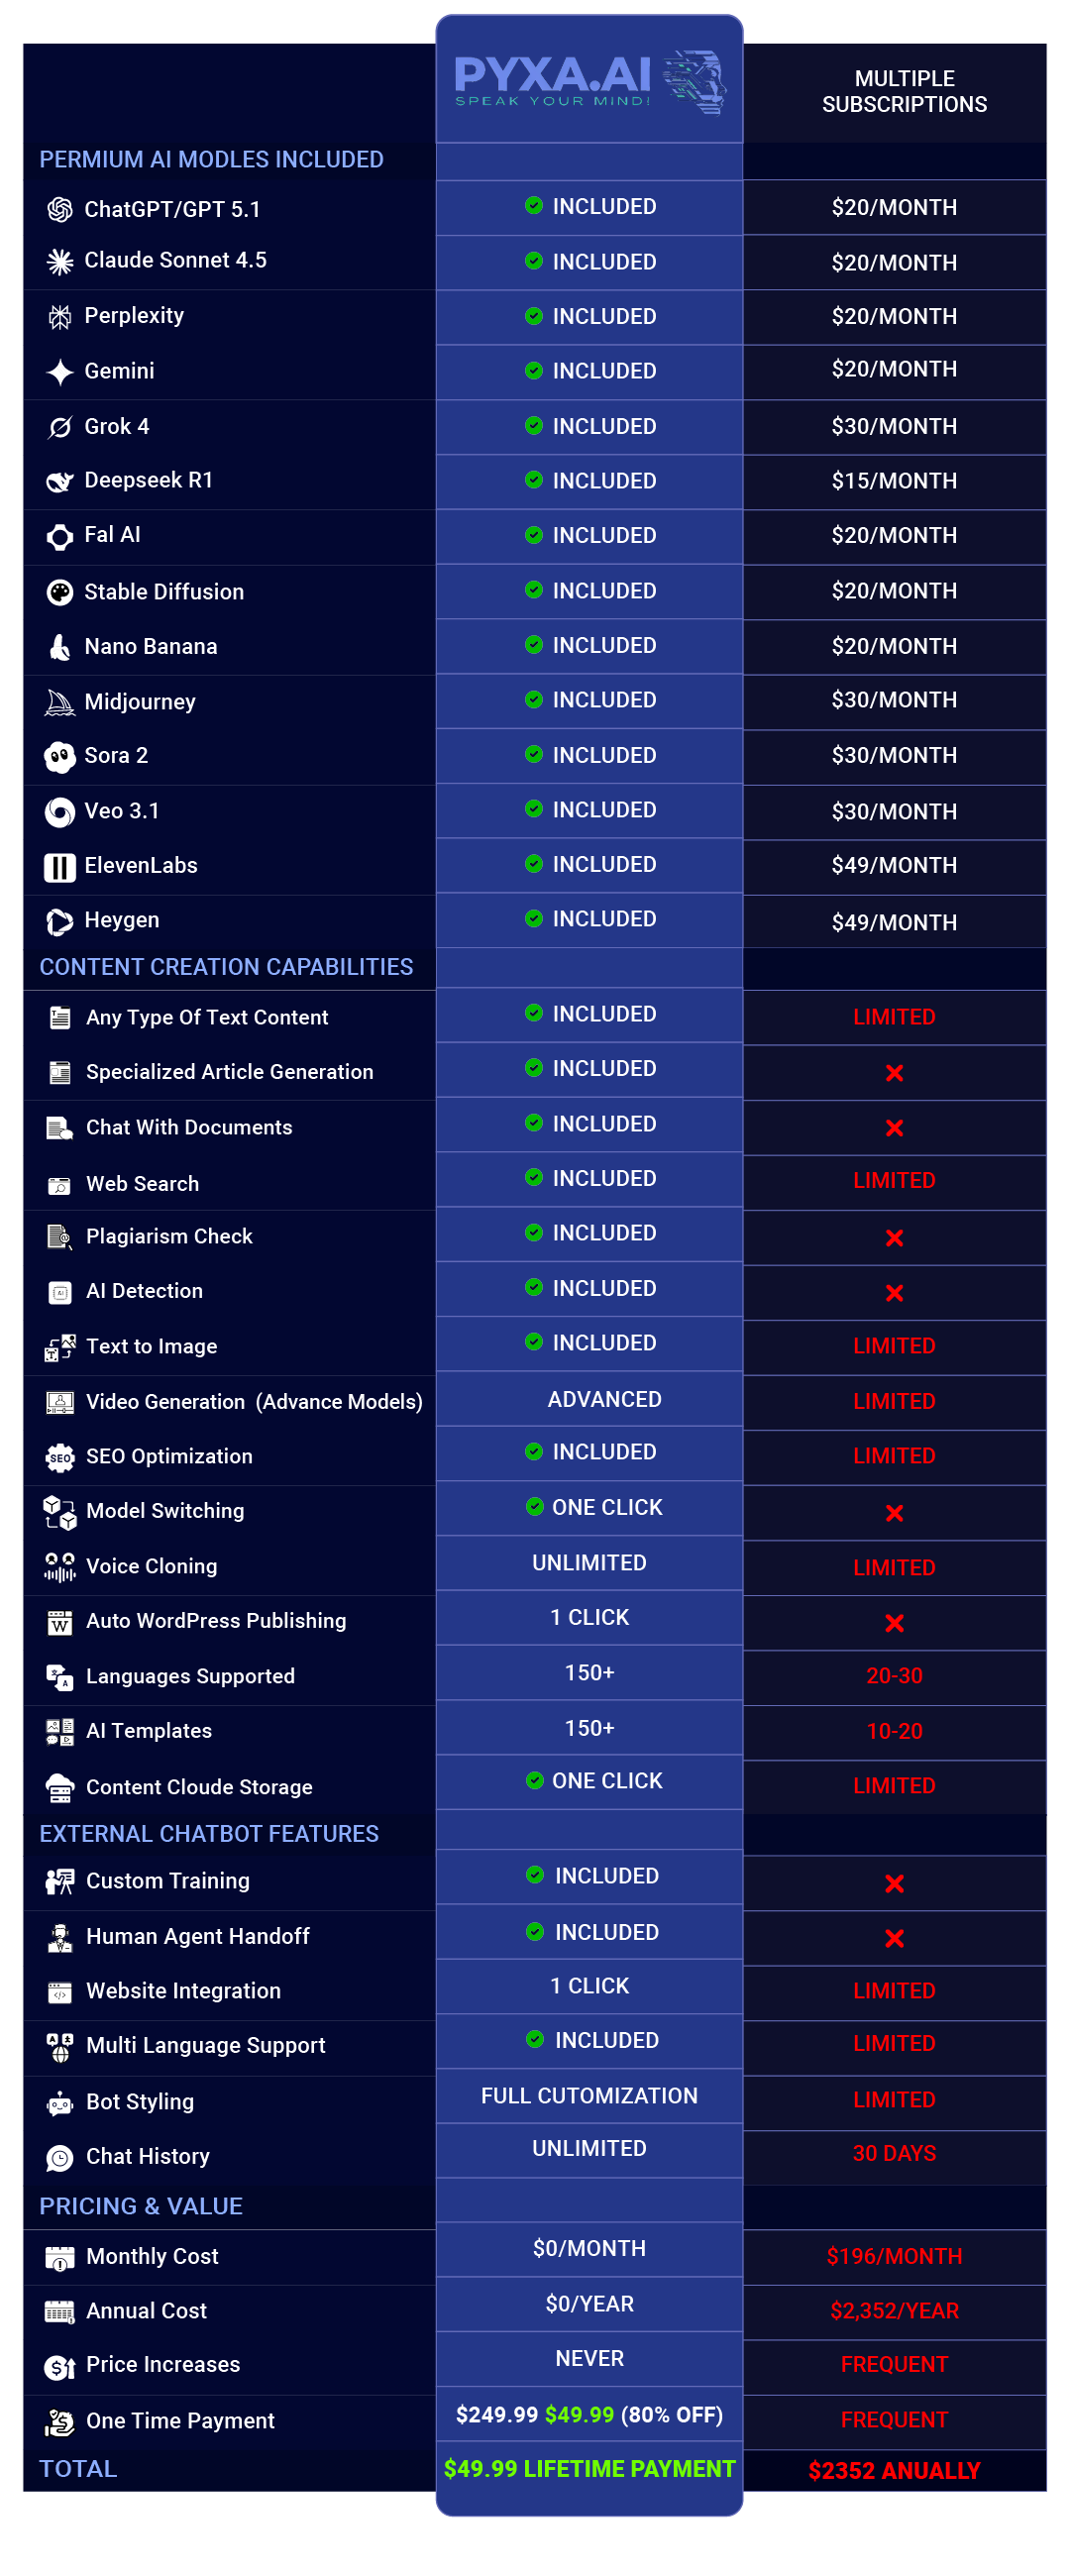This screenshot has height=2576, width=1070.
Task: Click the LIMITED label for Web Search
Action: coord(894,1181)
